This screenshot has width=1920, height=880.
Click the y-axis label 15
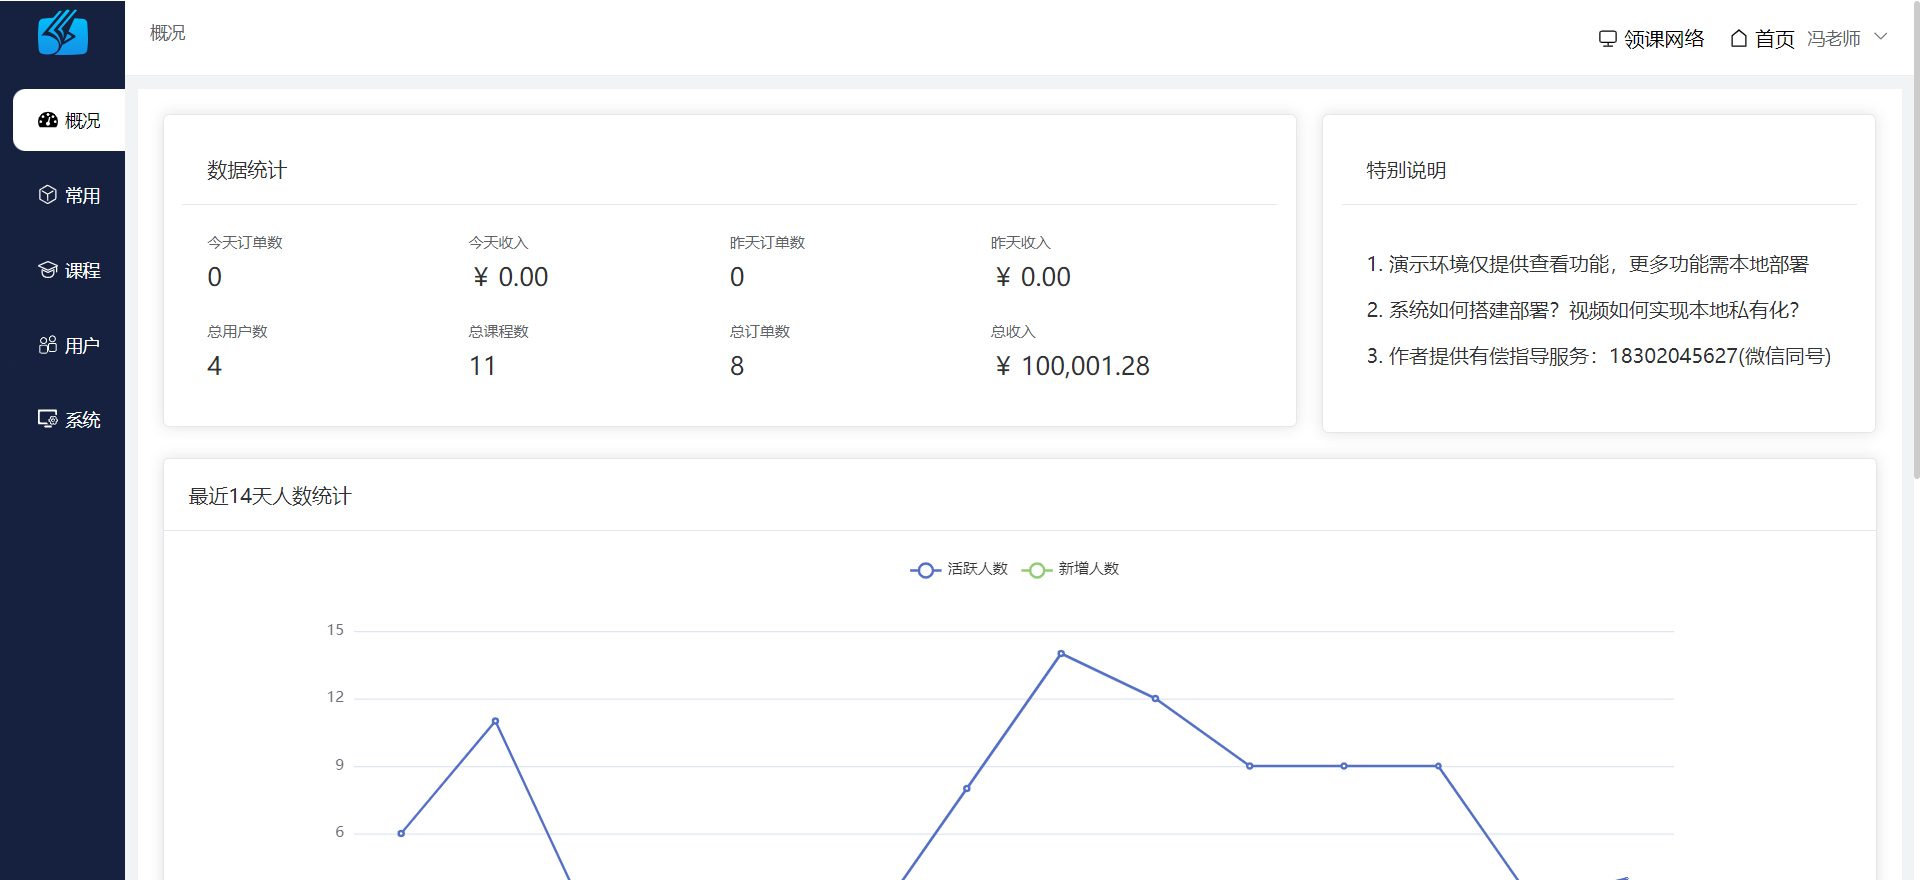coord(335,630)
